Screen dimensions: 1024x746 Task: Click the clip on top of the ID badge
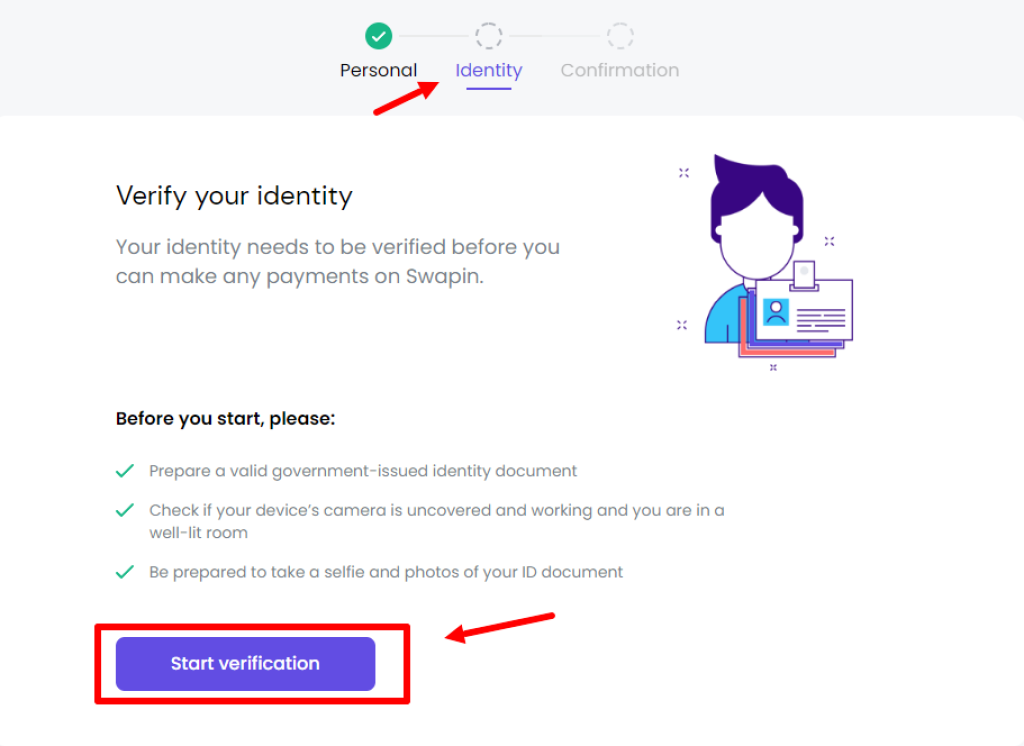click(x=804, y=276)
